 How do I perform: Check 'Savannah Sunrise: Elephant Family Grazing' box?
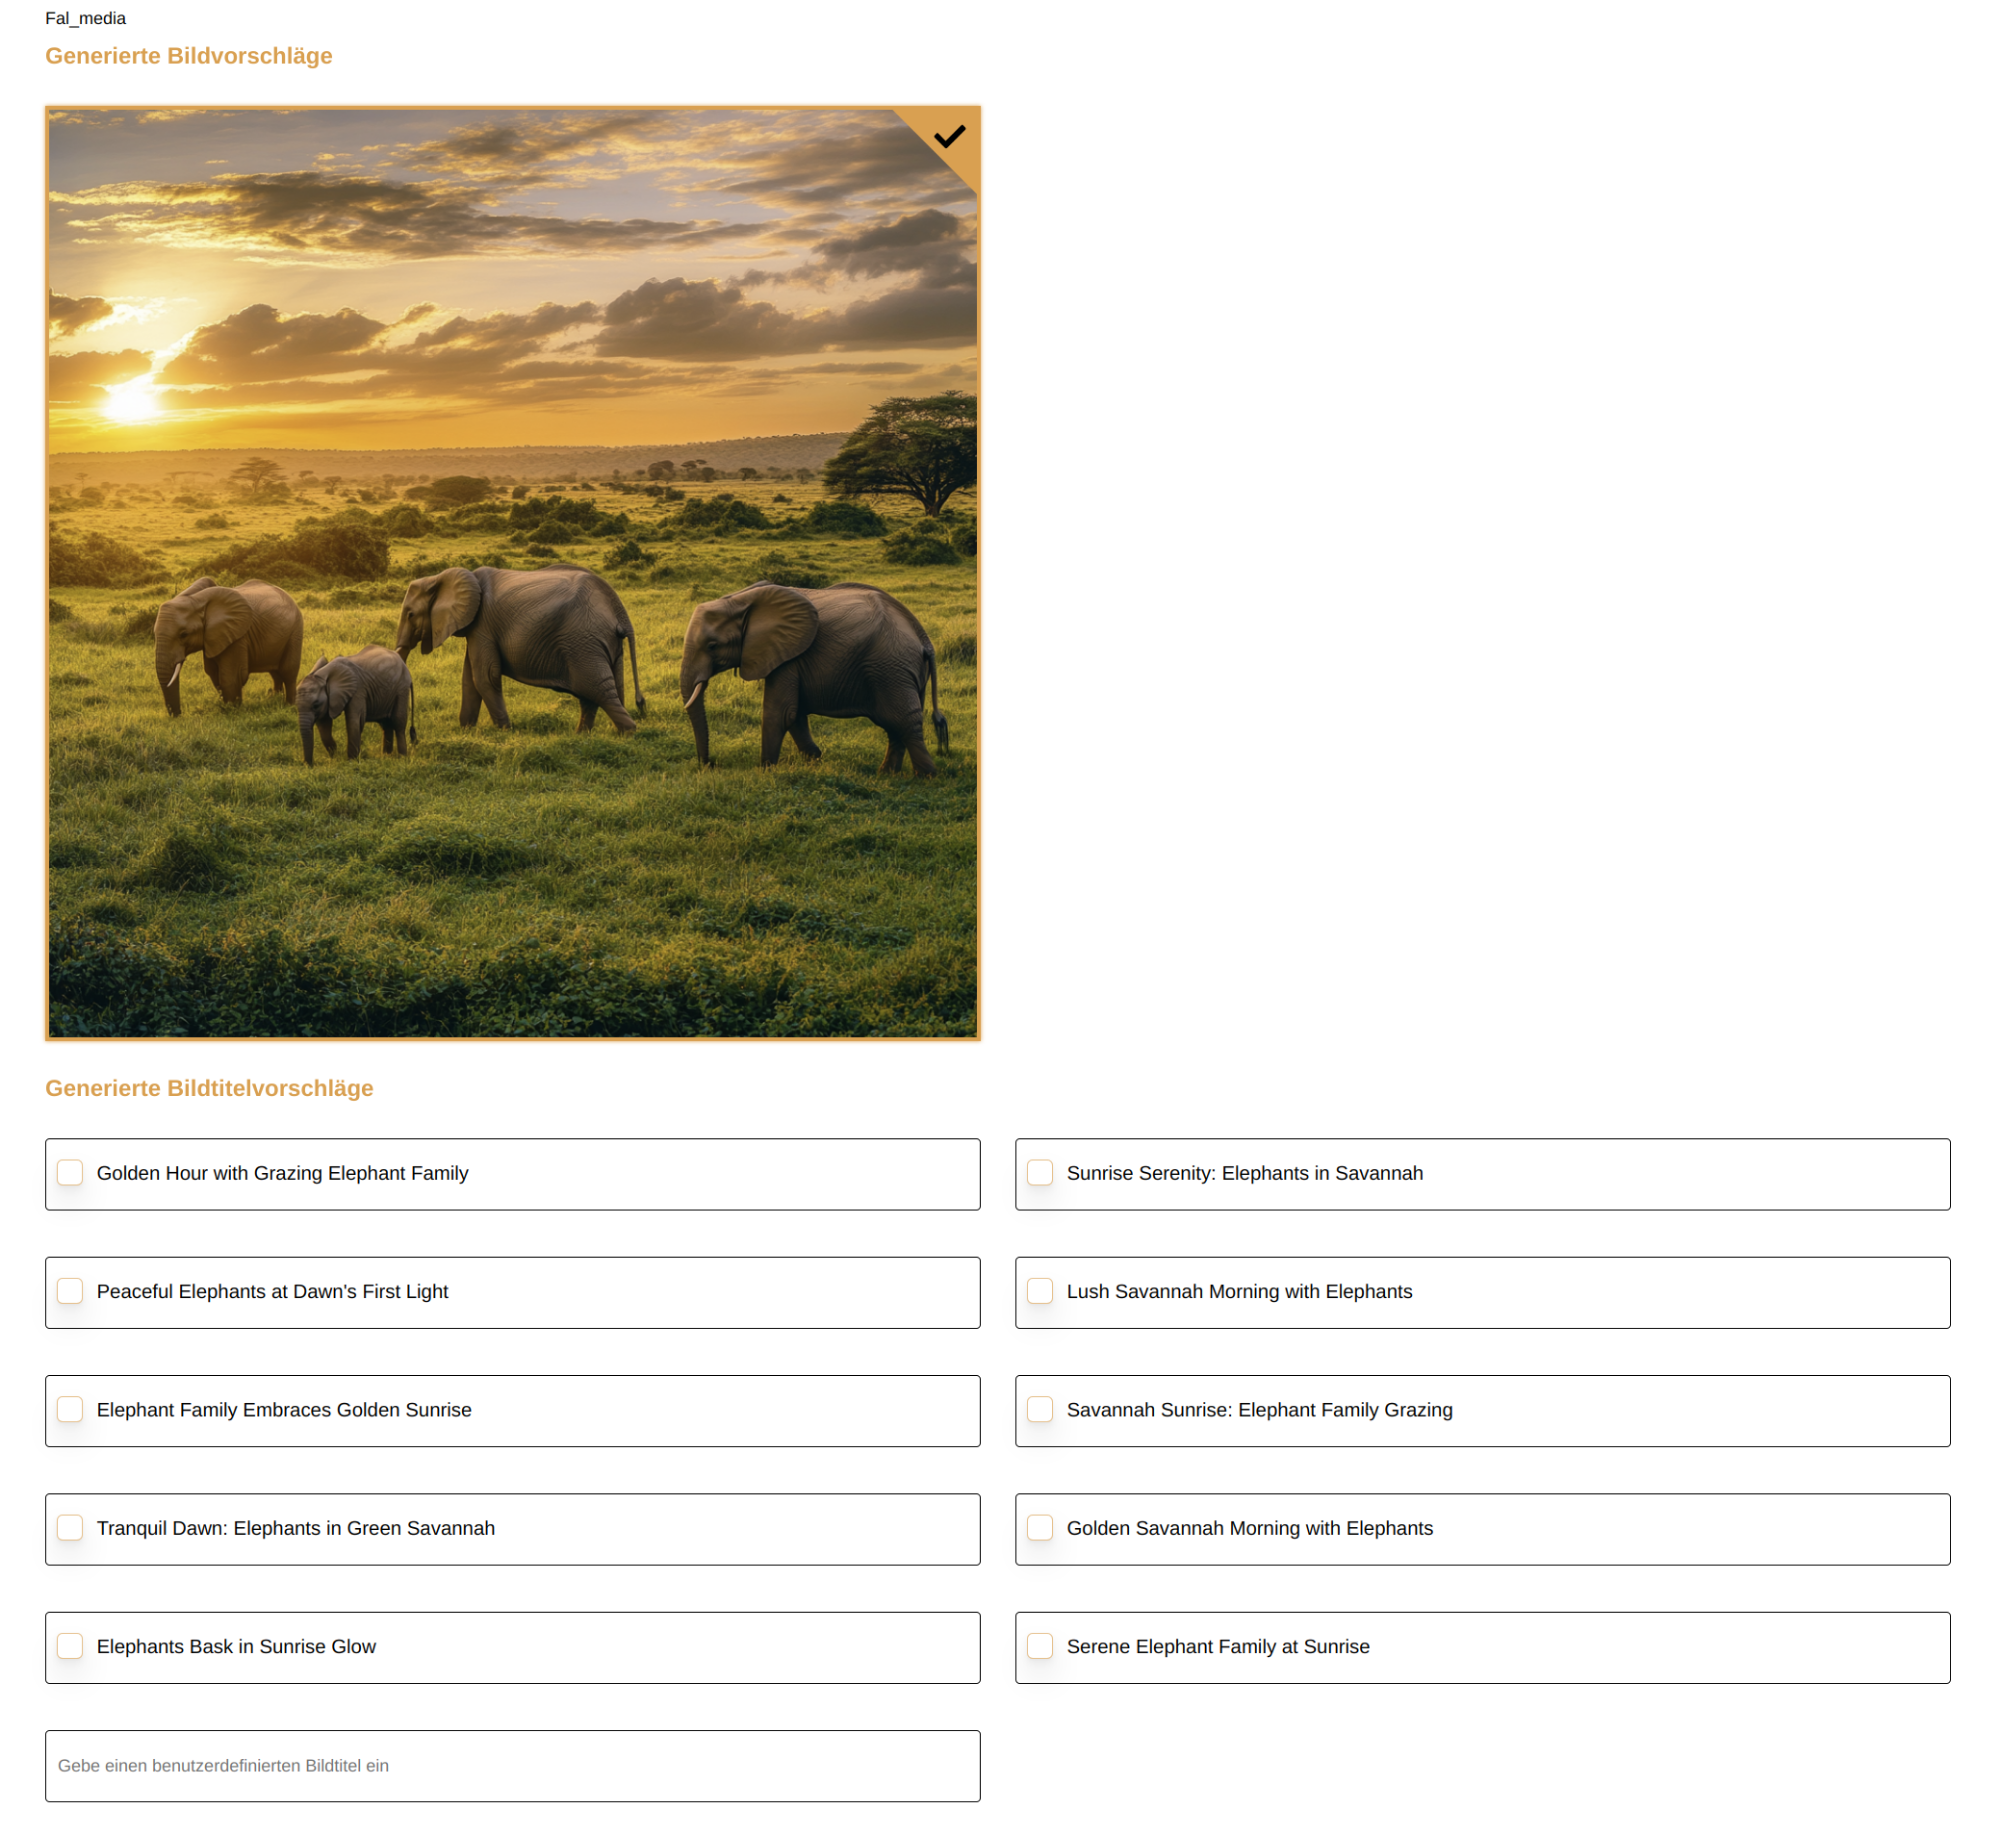[x=1040, y=1409]
